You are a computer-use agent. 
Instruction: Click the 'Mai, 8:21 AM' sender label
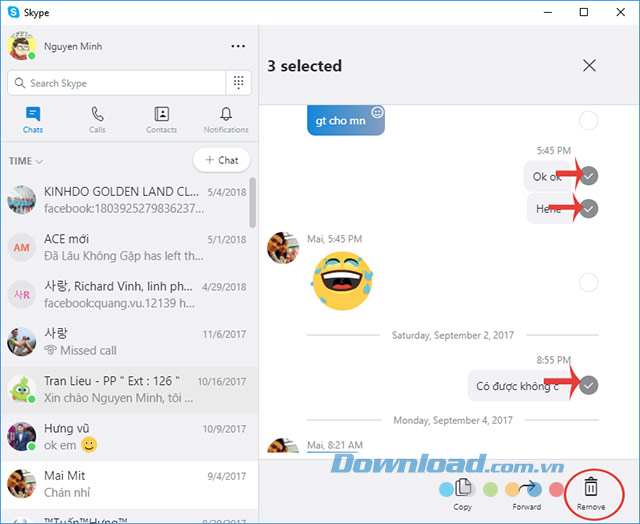point(335,445)
